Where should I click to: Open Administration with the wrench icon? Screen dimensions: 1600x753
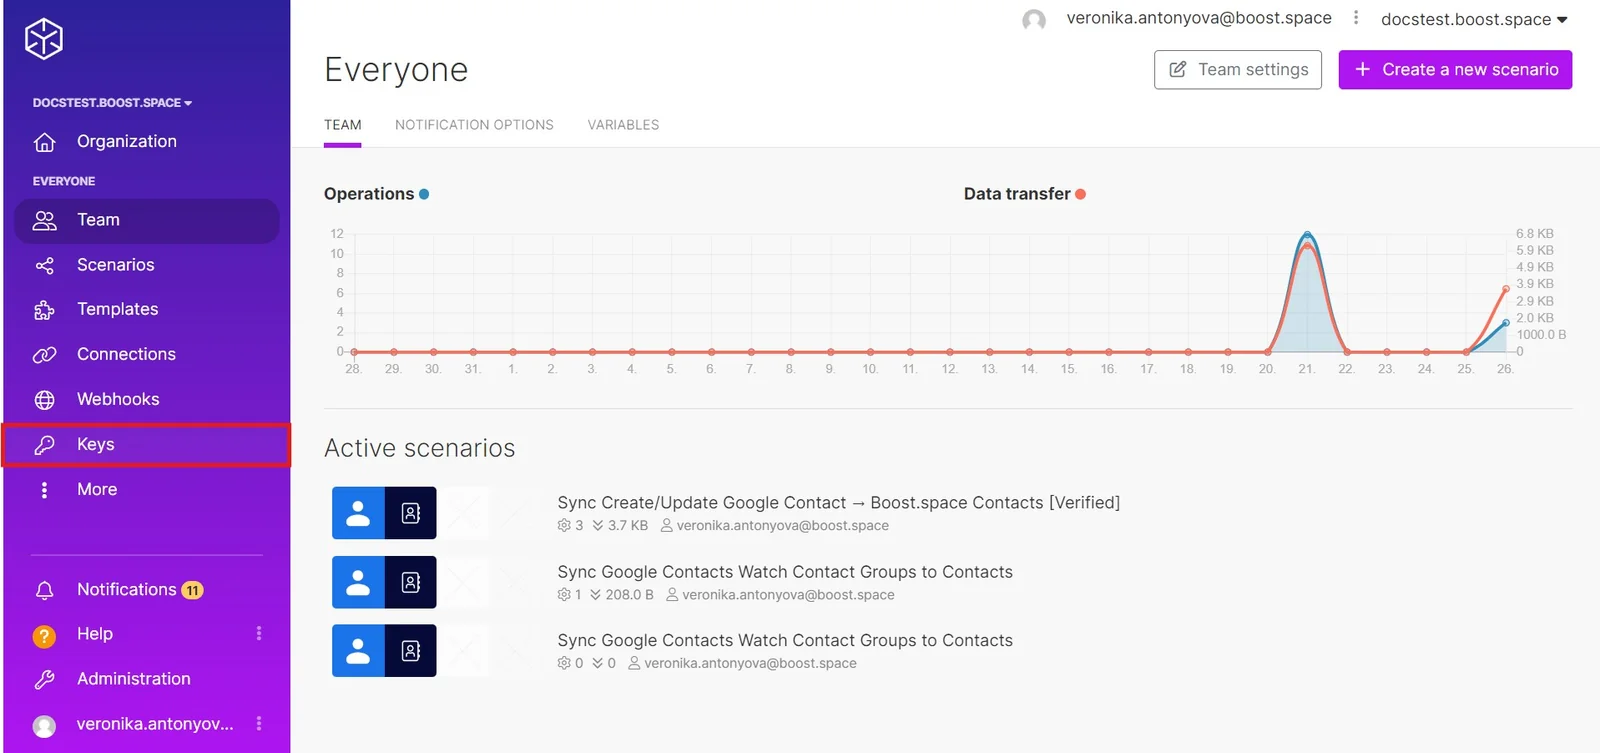(x=44, y=679)
